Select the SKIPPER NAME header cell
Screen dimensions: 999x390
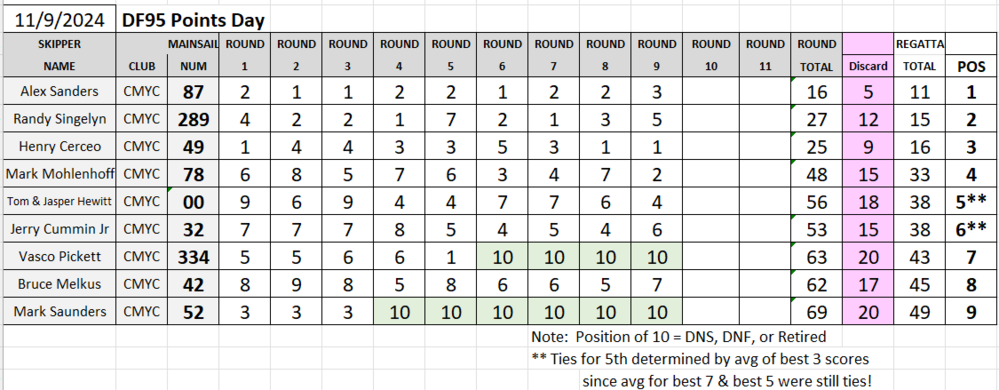pyautogui.click(x=59, y=55)
